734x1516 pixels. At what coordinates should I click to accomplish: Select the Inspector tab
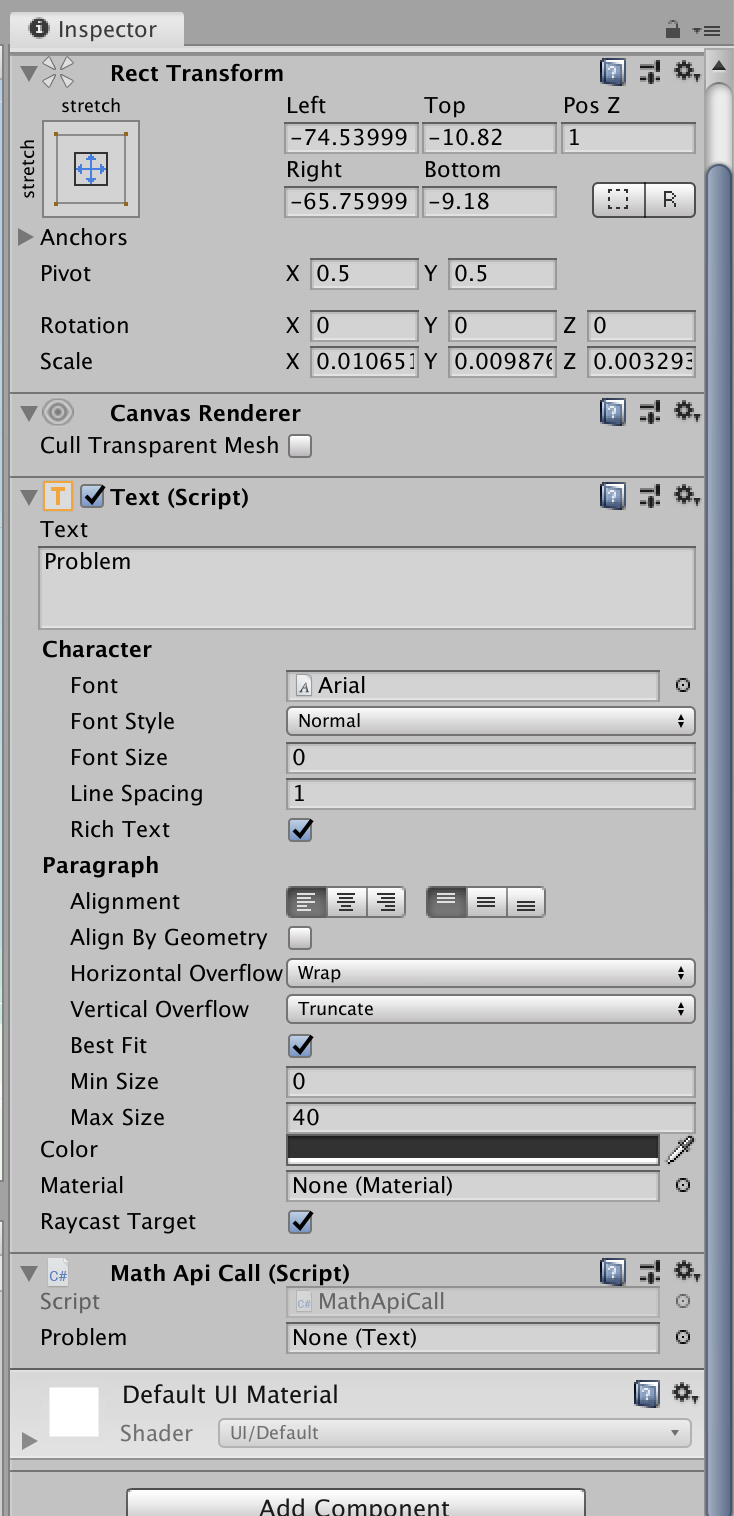click(x=95, y=29)
